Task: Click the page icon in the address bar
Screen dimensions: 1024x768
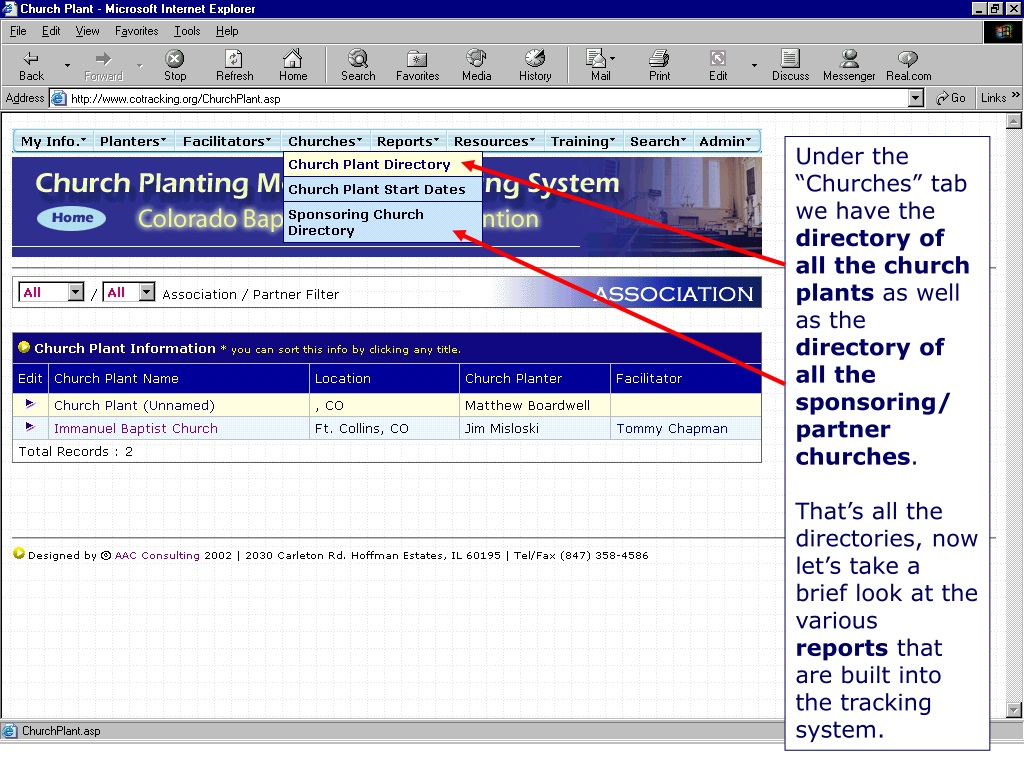Action: pyautogui.click(x=59, y=99)
